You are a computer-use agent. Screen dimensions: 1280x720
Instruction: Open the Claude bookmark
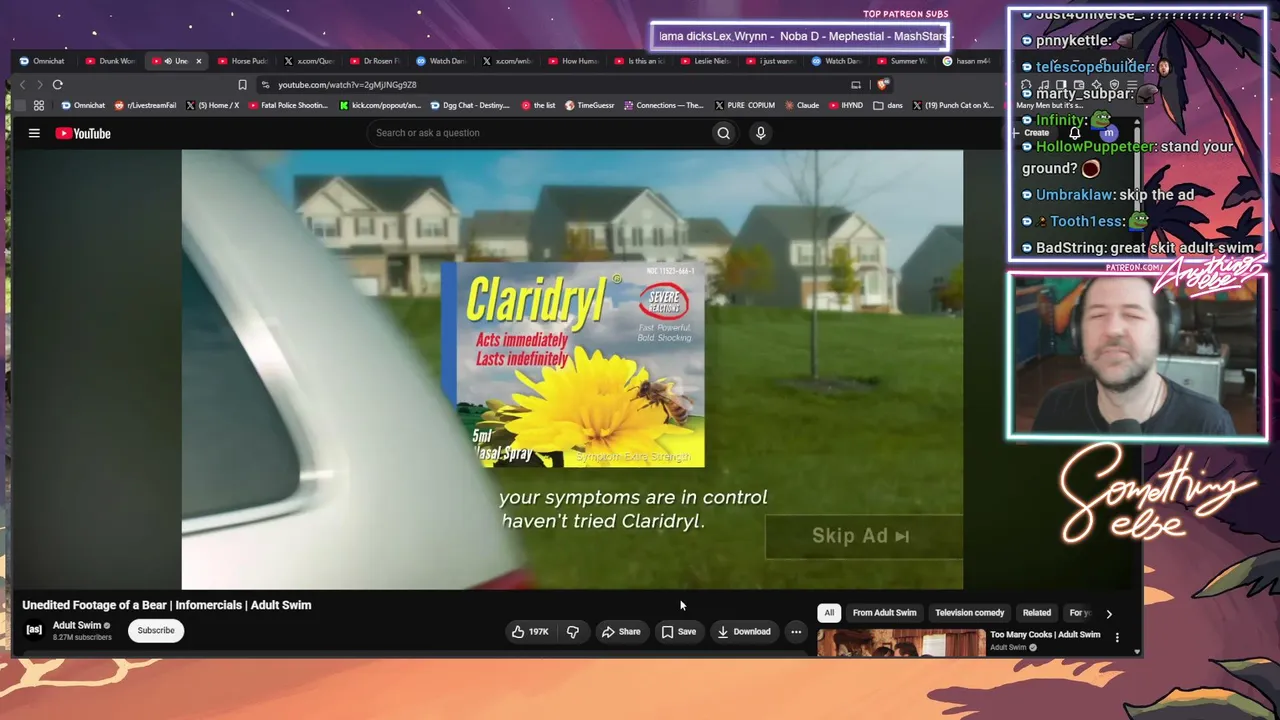click(801, 105)
